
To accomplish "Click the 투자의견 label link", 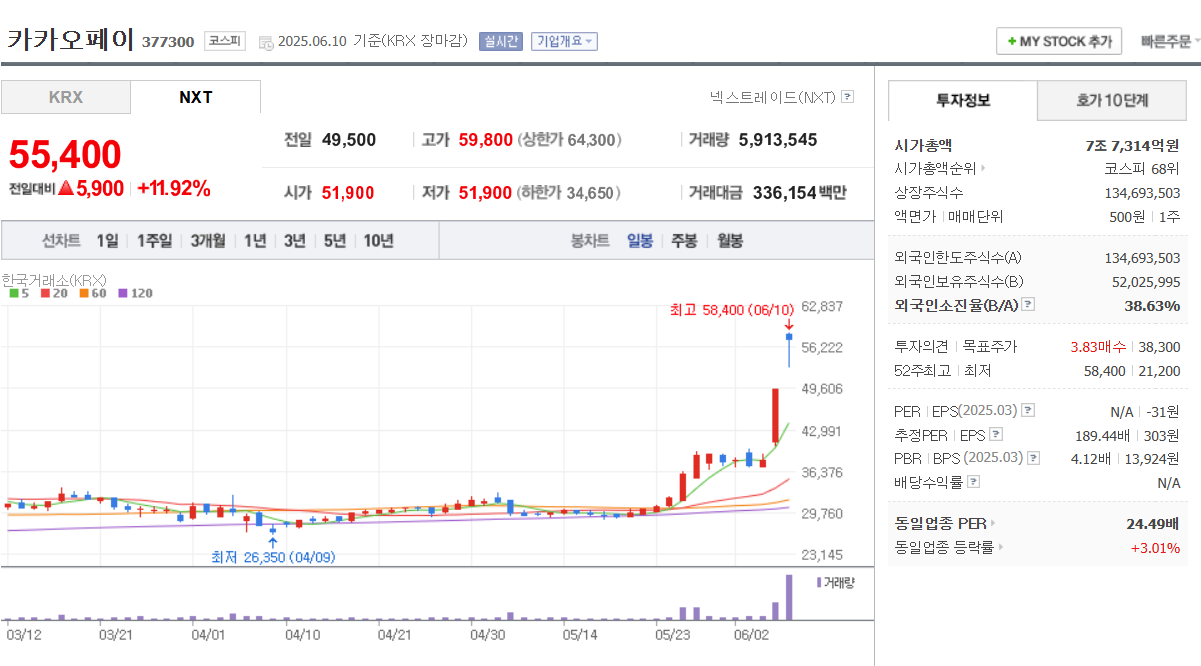I will (x=921, y=347).
